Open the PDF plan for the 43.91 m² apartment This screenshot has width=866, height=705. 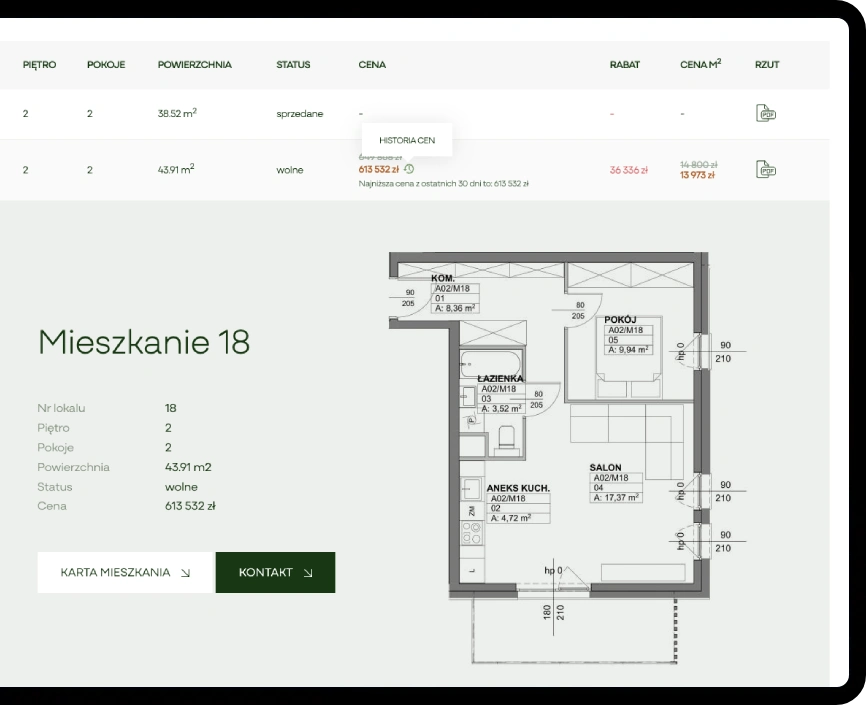click(x=767, y=170)
